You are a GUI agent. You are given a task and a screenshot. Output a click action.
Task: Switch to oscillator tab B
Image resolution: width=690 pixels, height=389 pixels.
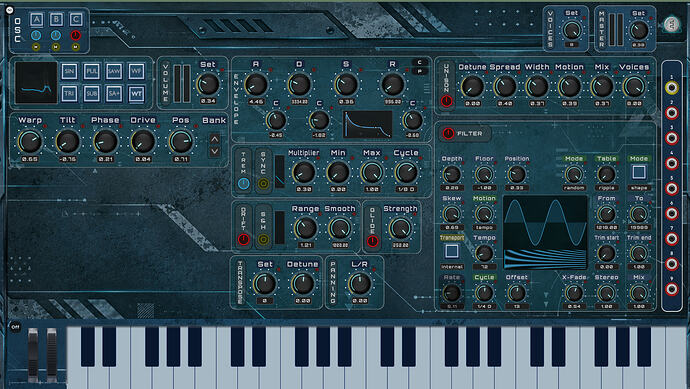tap(56, 19)
